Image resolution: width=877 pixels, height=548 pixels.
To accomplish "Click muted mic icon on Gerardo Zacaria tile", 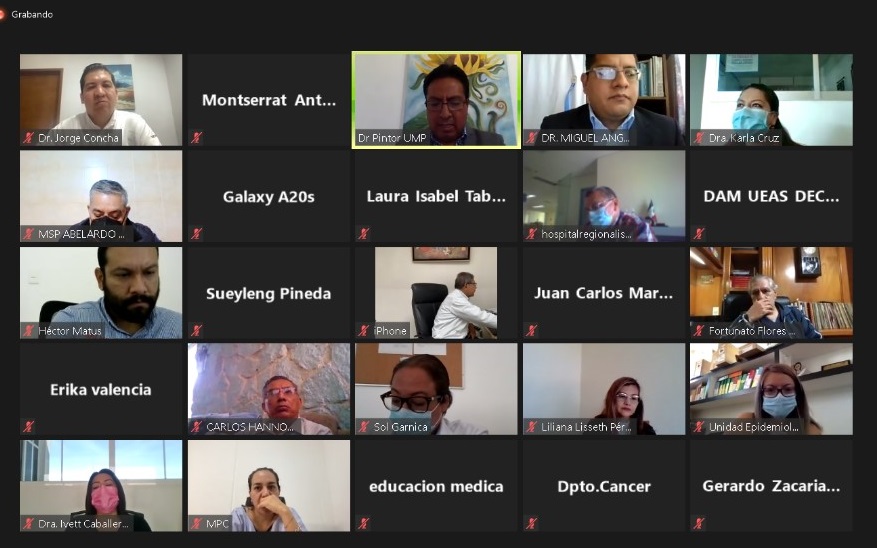I will 699,523.
